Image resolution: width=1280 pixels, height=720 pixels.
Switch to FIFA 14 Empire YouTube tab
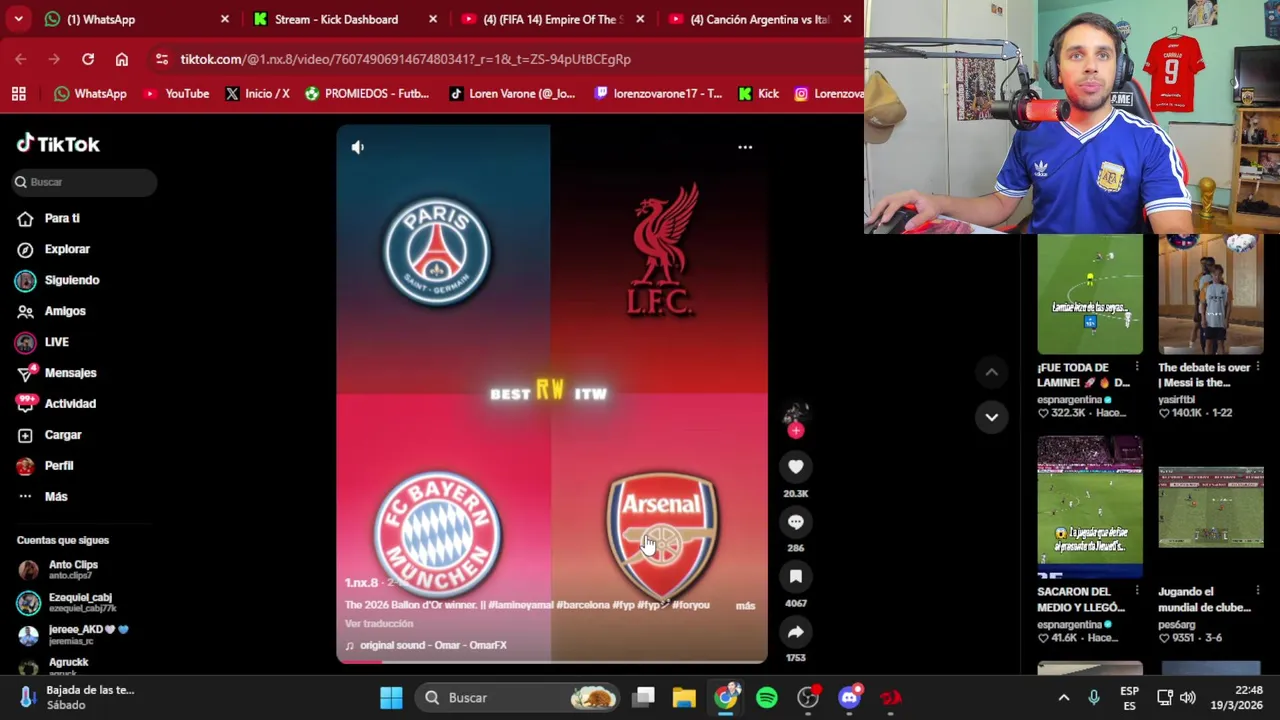[551, 19]
